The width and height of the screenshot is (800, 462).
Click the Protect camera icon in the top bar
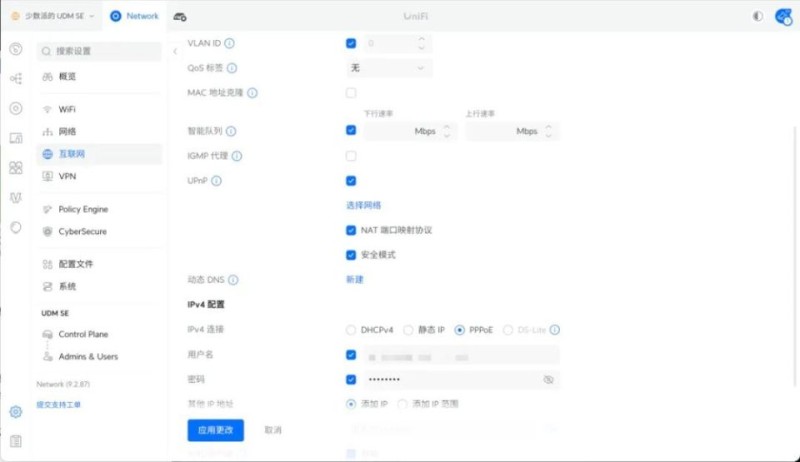coord(180,17)
